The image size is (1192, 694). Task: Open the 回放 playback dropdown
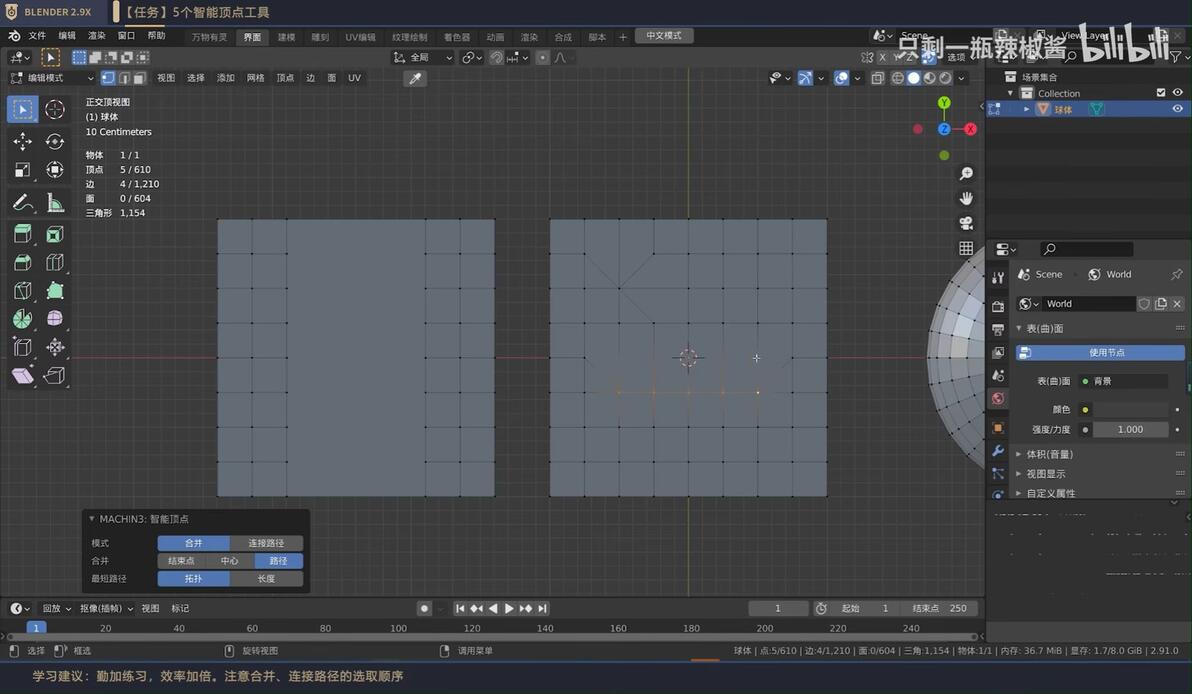click(56, 608)
